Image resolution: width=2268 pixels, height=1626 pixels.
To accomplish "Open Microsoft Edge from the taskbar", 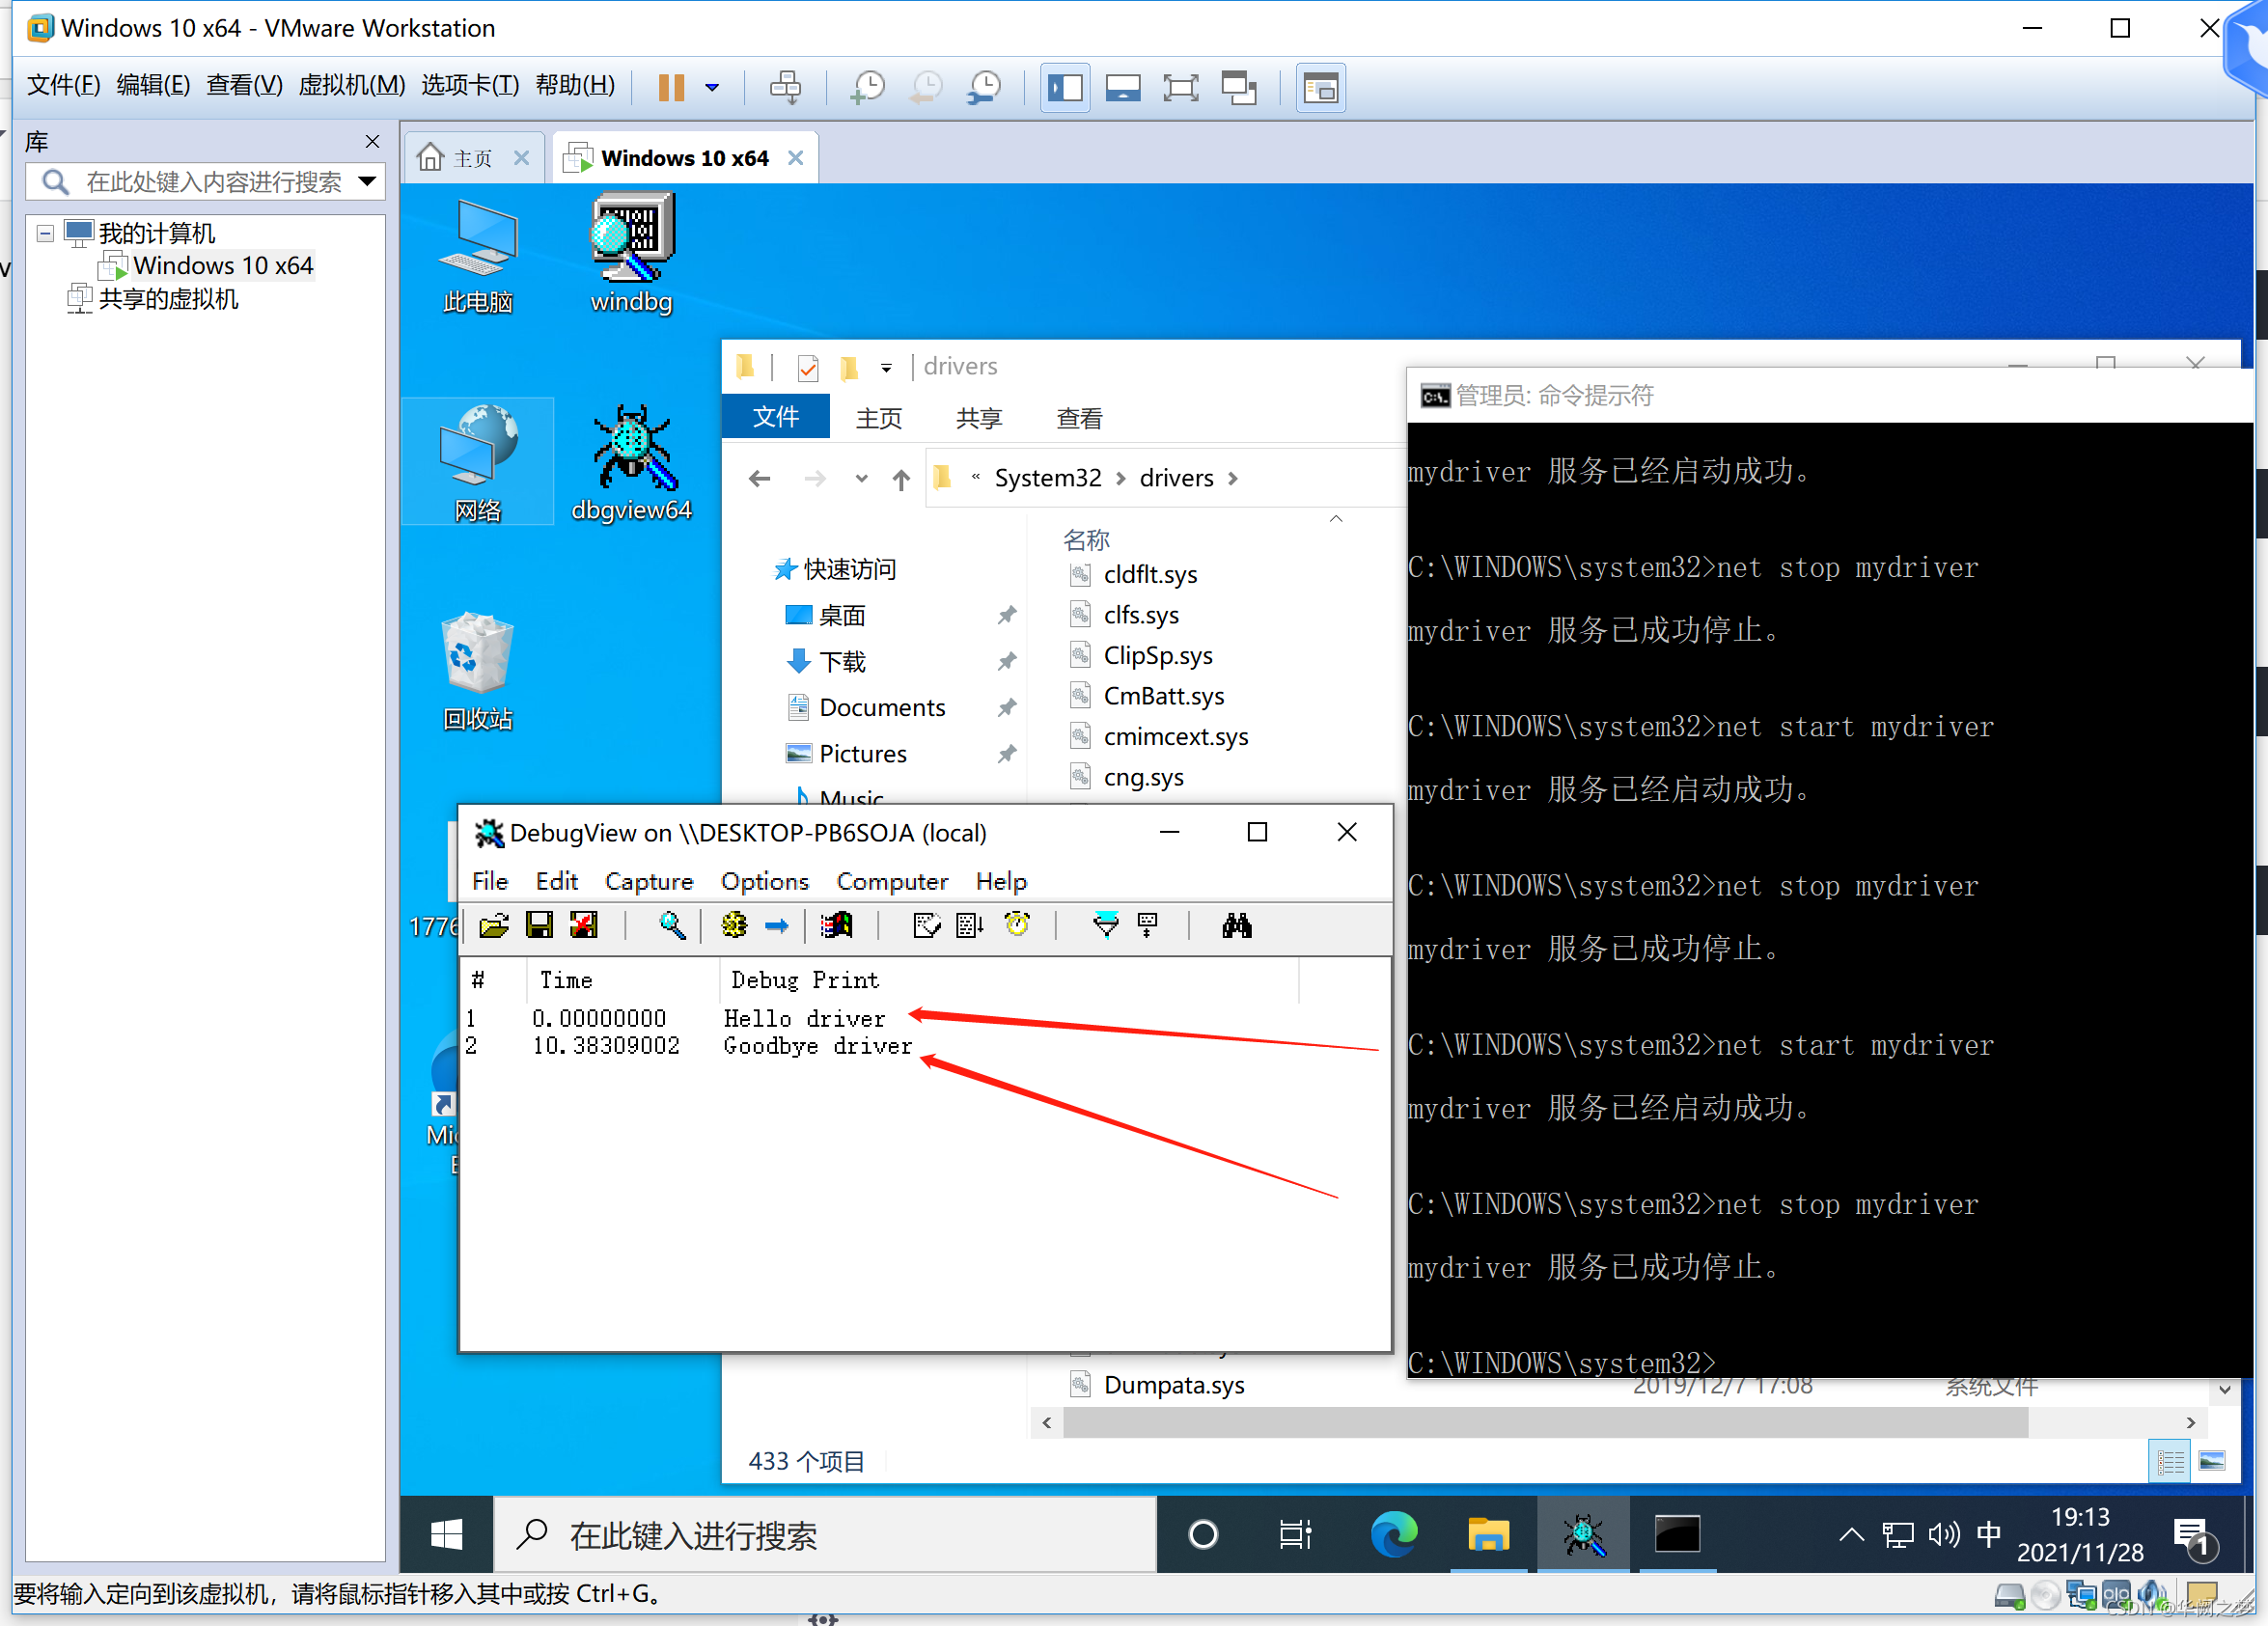I will click(x=1394, y=1534).
